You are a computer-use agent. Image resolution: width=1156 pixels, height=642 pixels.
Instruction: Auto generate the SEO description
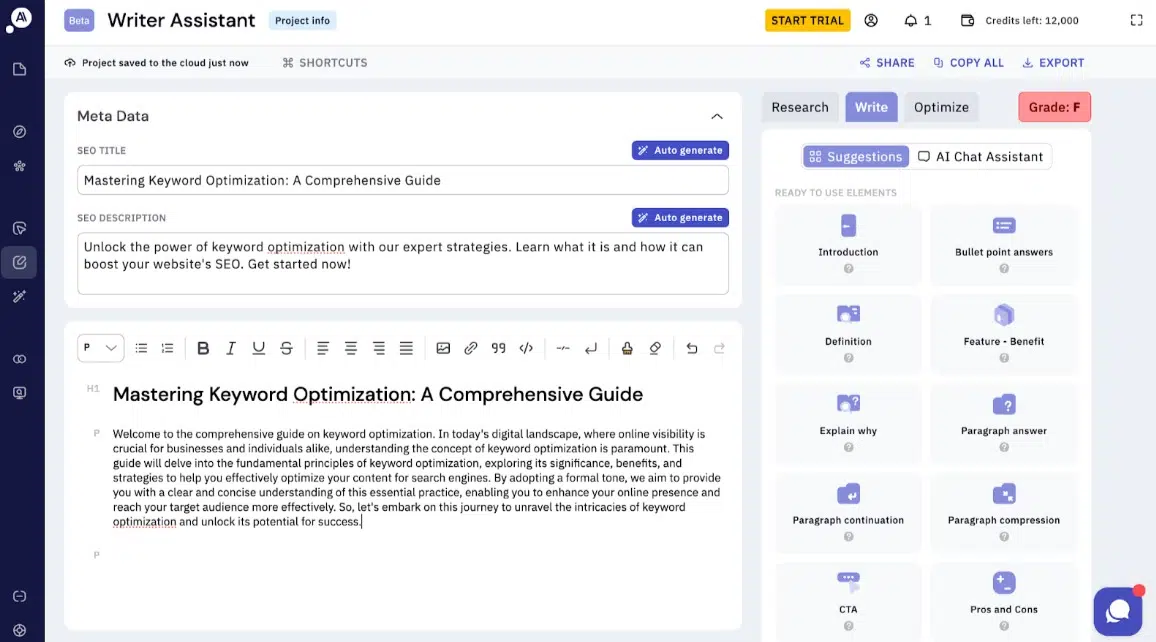point(680,217)
